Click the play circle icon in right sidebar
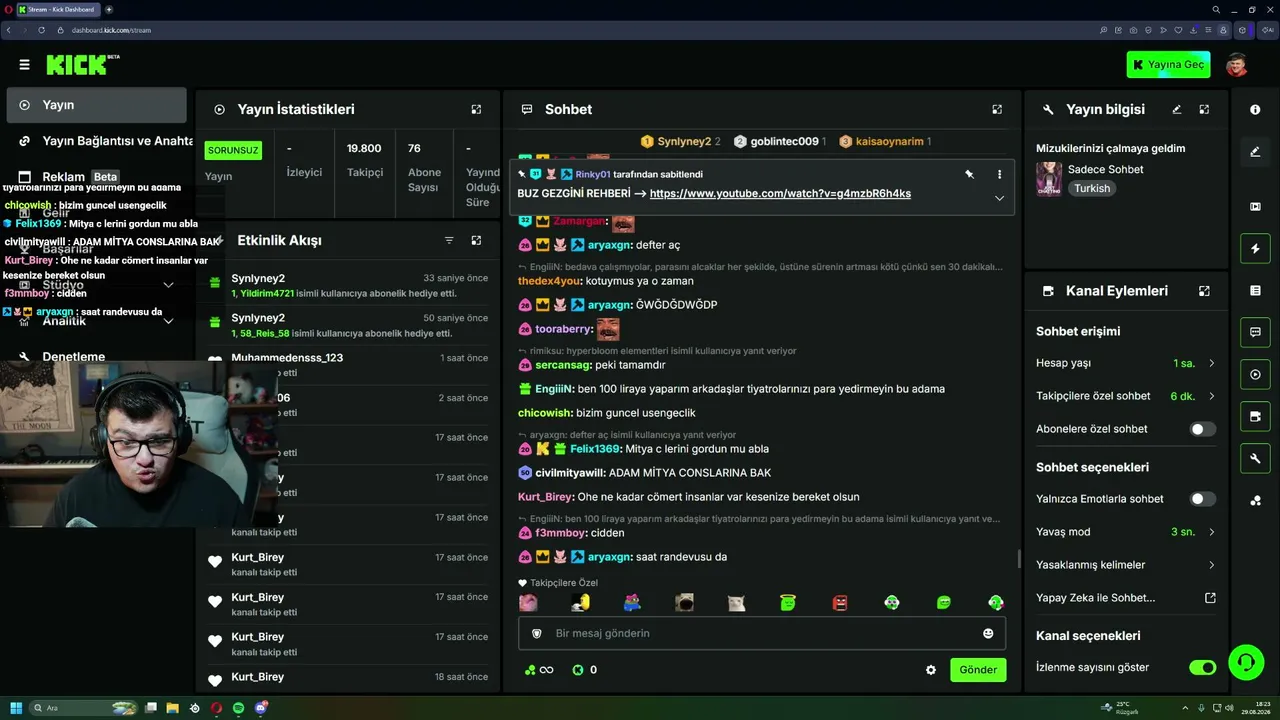 [1255, 375]
